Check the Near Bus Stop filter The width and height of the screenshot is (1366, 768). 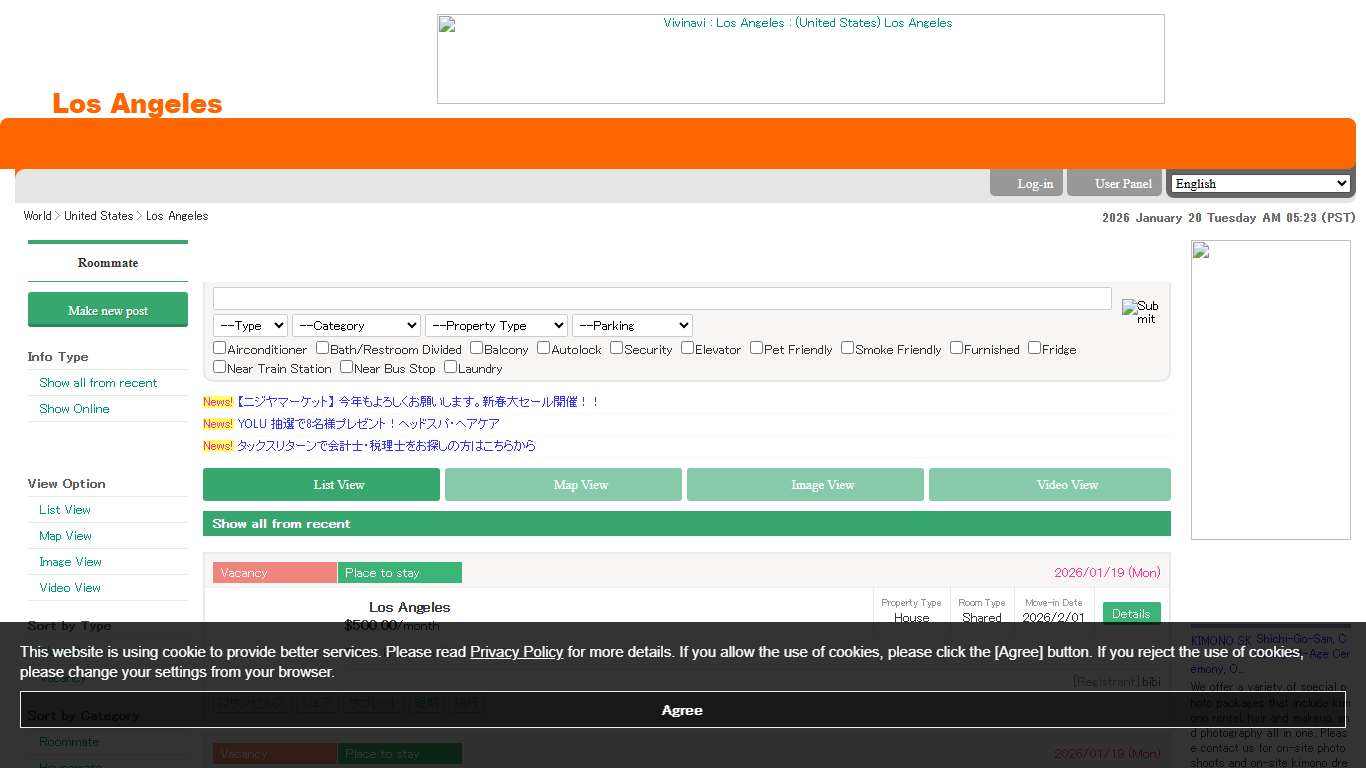(x=345, y=366)
